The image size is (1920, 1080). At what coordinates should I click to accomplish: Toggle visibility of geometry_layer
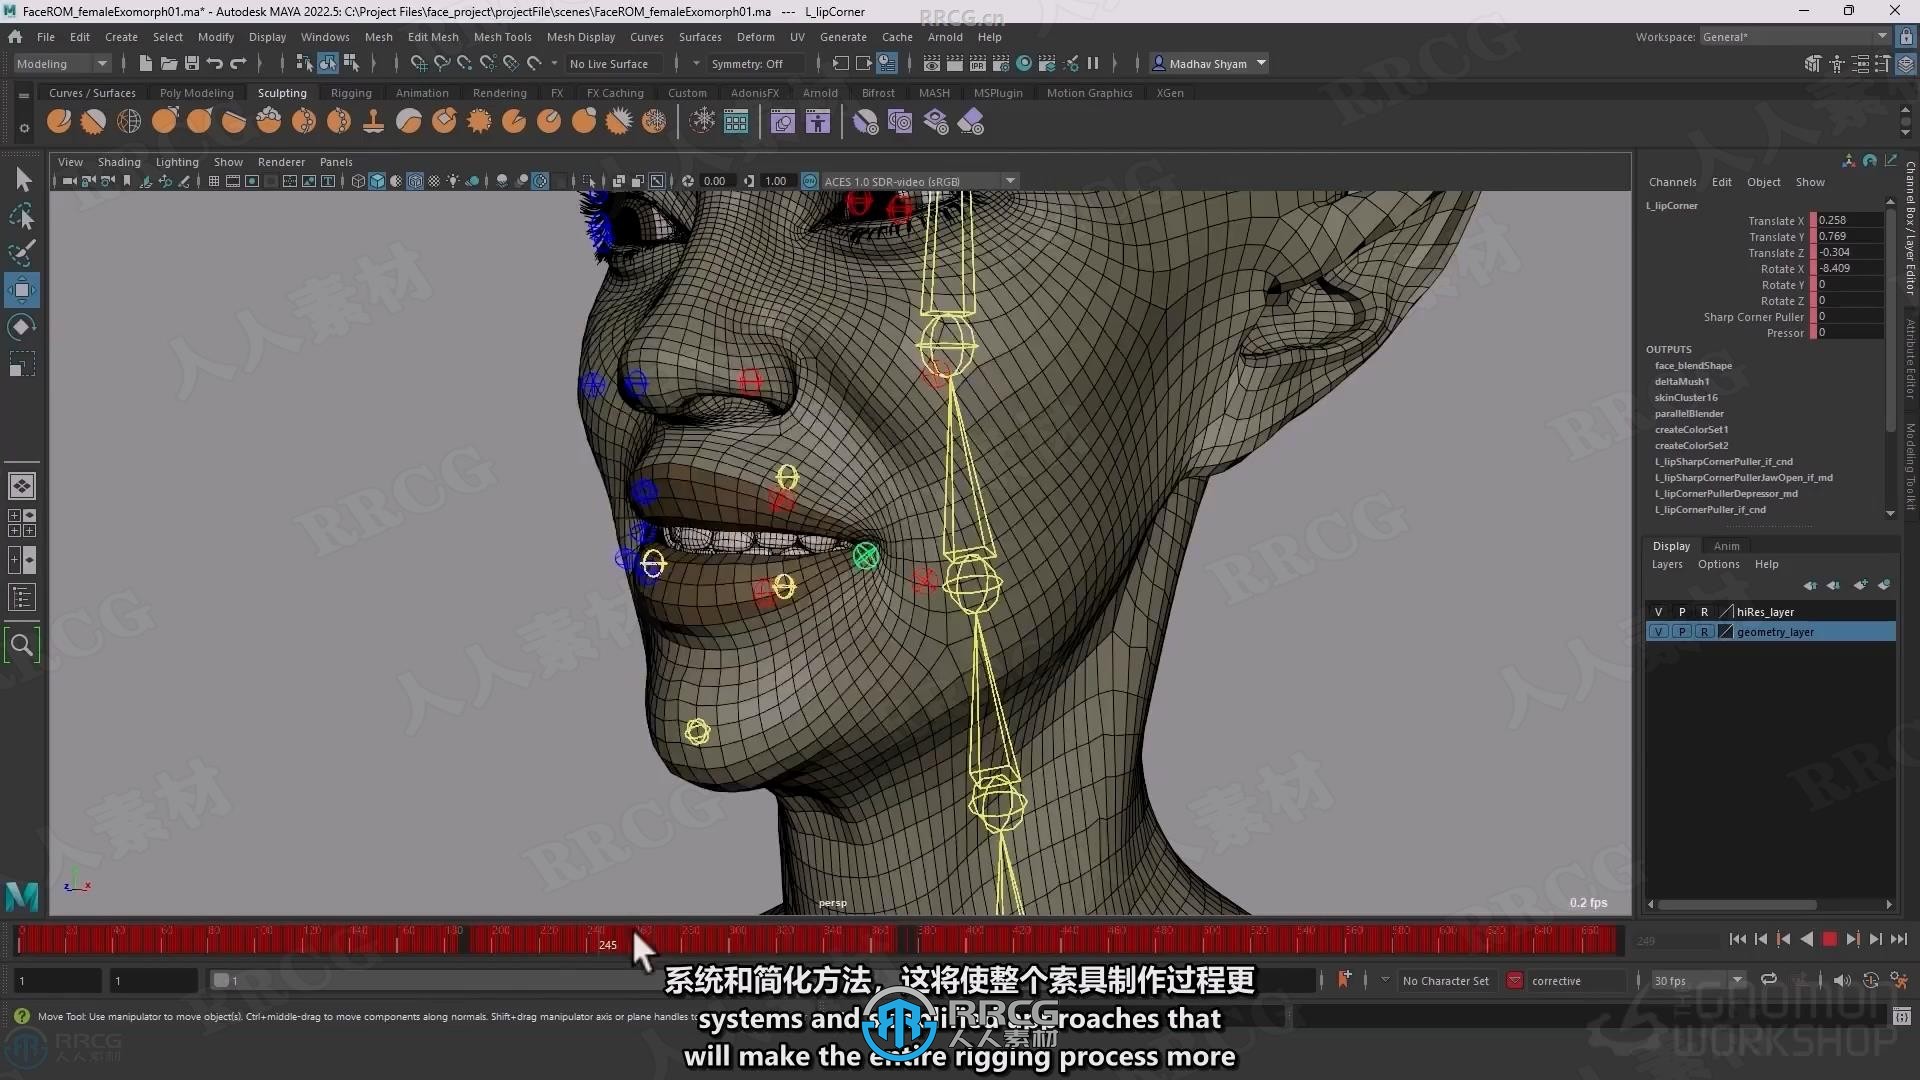click(1659, 632)
